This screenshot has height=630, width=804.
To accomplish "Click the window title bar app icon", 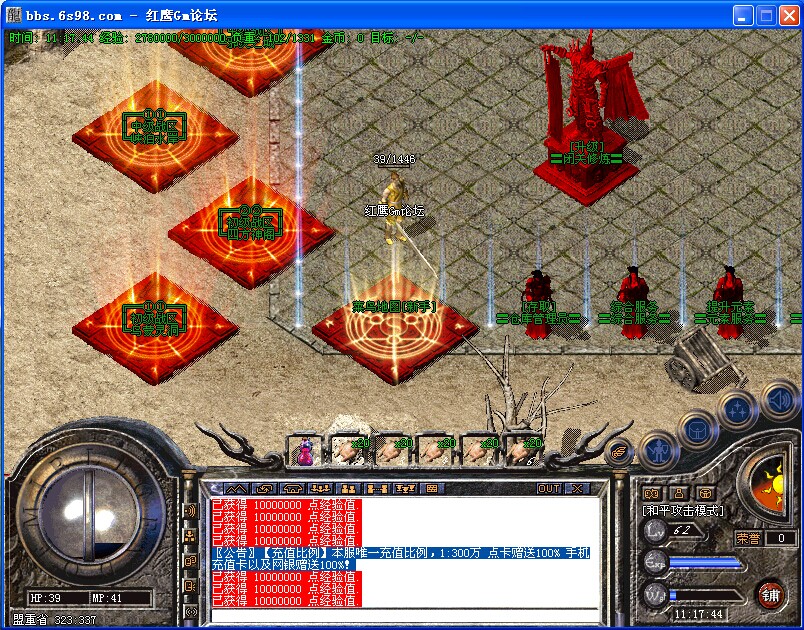I will pos(13,15).
